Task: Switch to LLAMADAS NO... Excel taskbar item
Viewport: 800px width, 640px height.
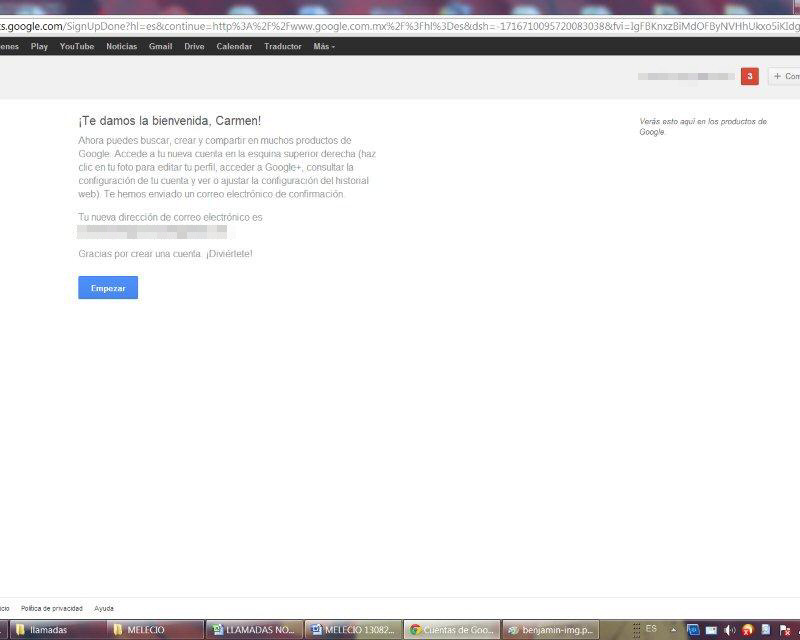Action: click(x=254, y=630)
